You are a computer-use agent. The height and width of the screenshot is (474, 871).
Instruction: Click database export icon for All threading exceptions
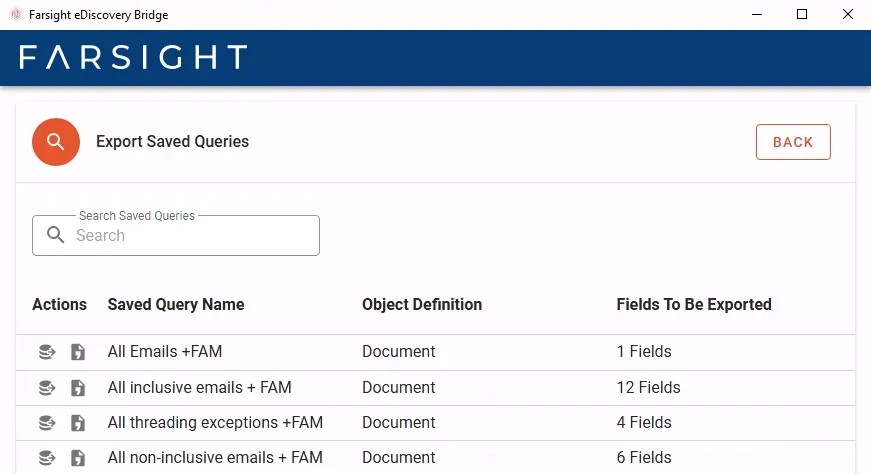46,423
